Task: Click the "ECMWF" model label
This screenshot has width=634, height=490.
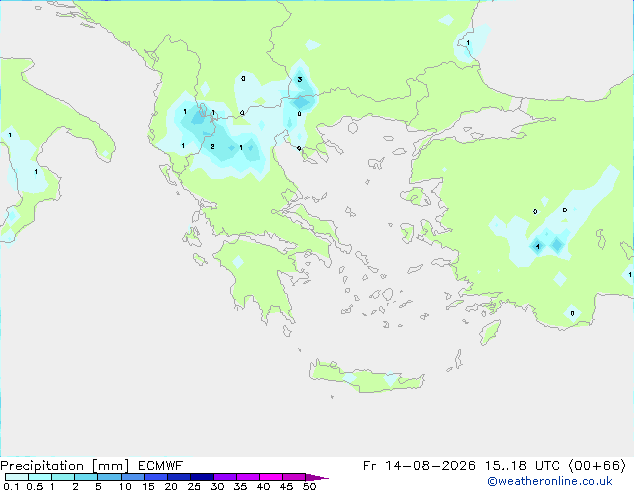Action: pyautogui.click(x=160, y=466)
